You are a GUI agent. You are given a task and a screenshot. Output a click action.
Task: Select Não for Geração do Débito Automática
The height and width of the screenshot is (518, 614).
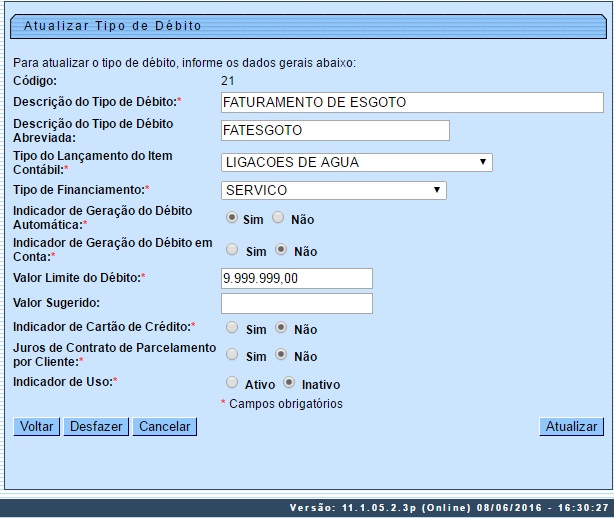pos(279,218)
